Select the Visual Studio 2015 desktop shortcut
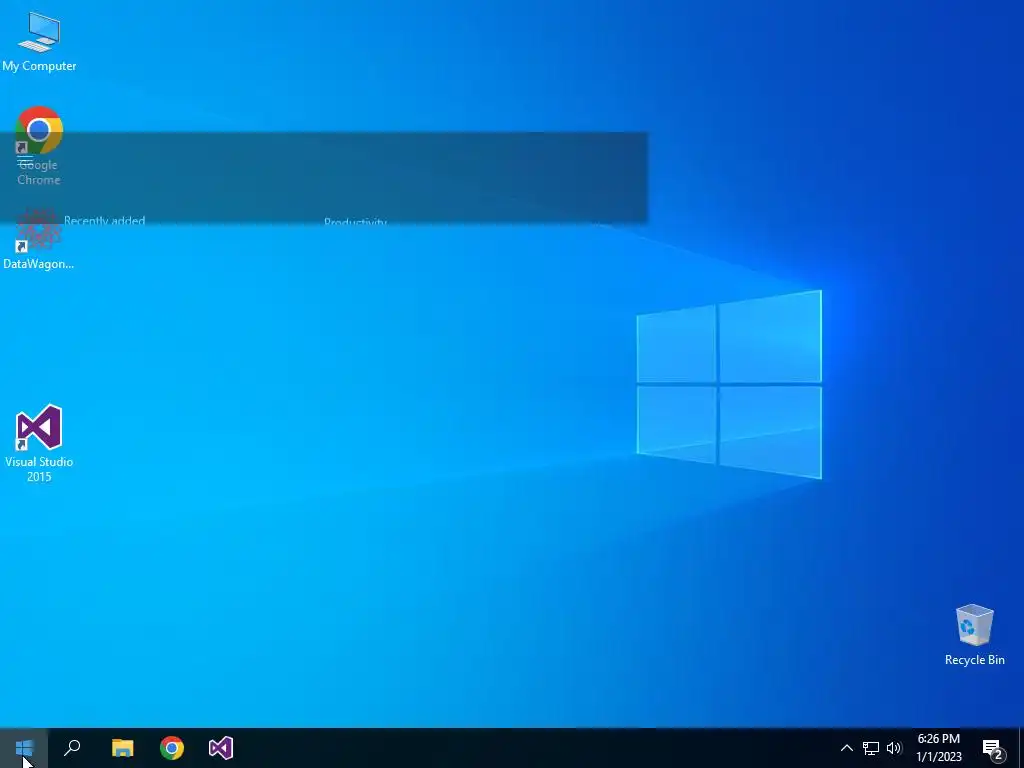 point(39,443)
